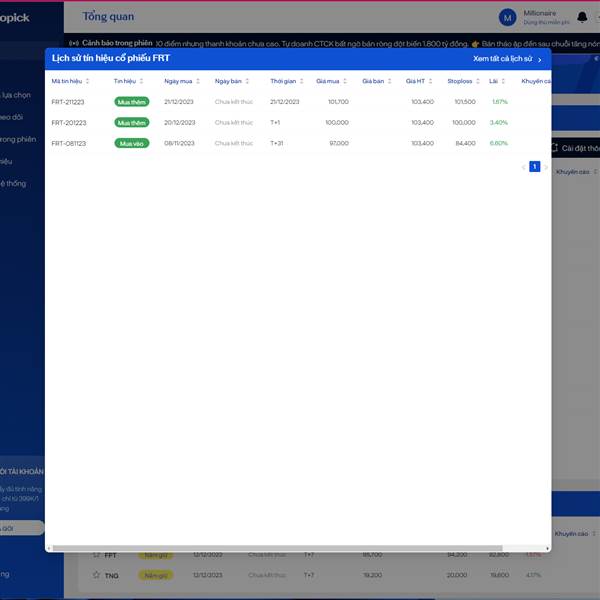600x600 pixels.
Task: Click profit value 1.67%
Action: pos(500,102)
